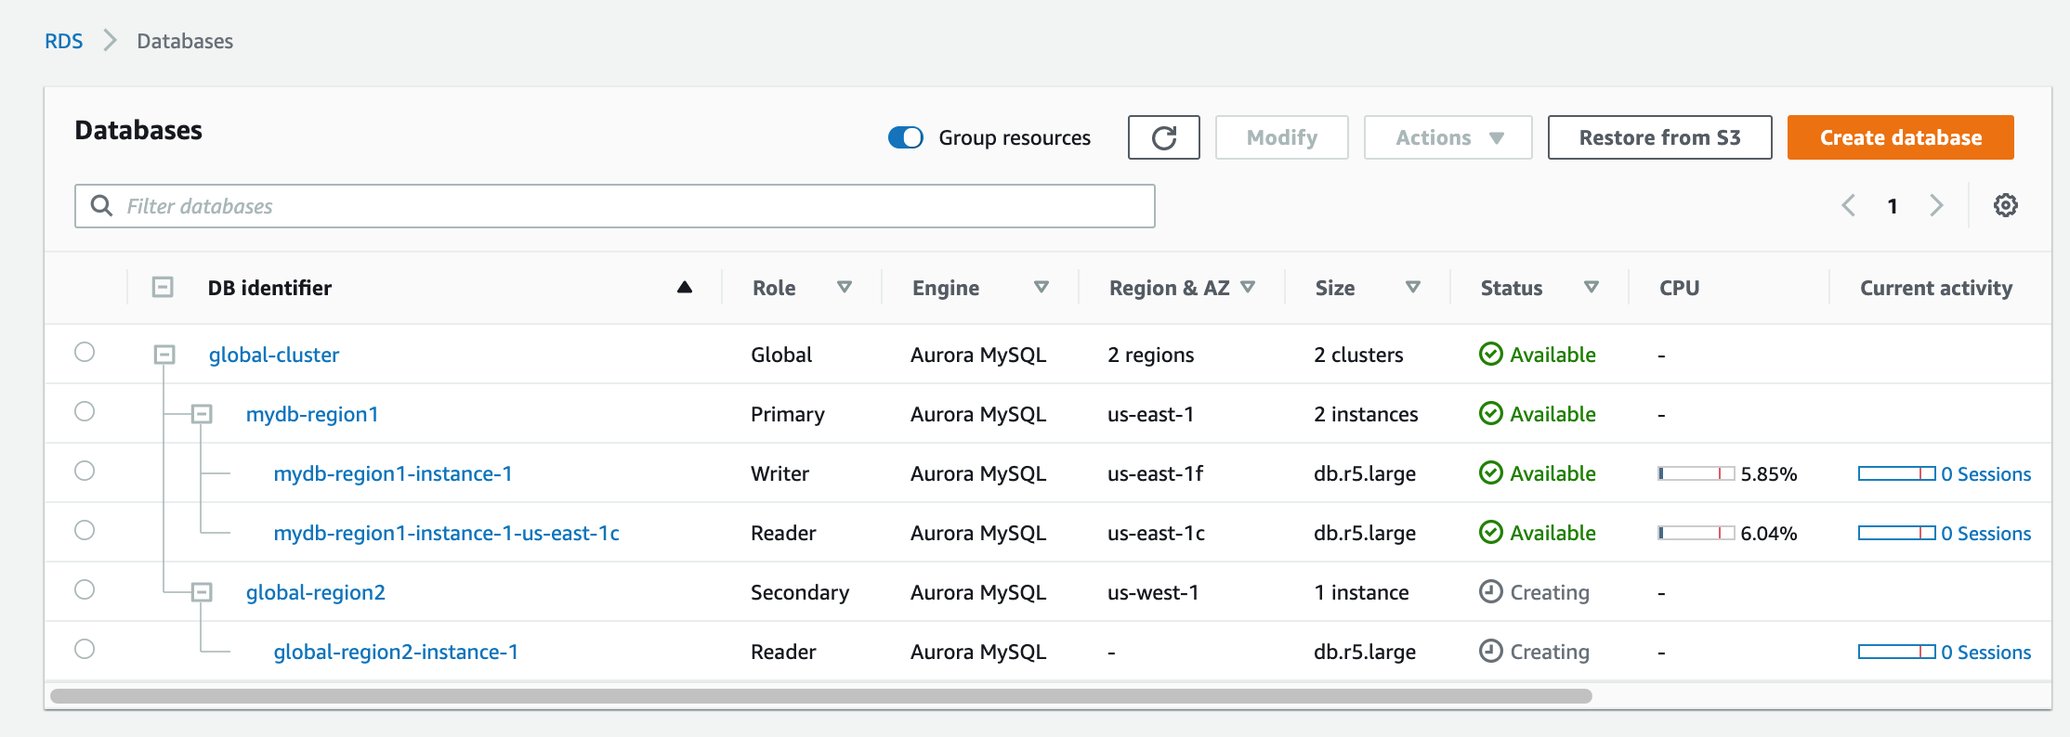The image size is (2070, 737).
Task: Select radio button for mydb-region1-instance-1
Action: [x=85, y=470]
